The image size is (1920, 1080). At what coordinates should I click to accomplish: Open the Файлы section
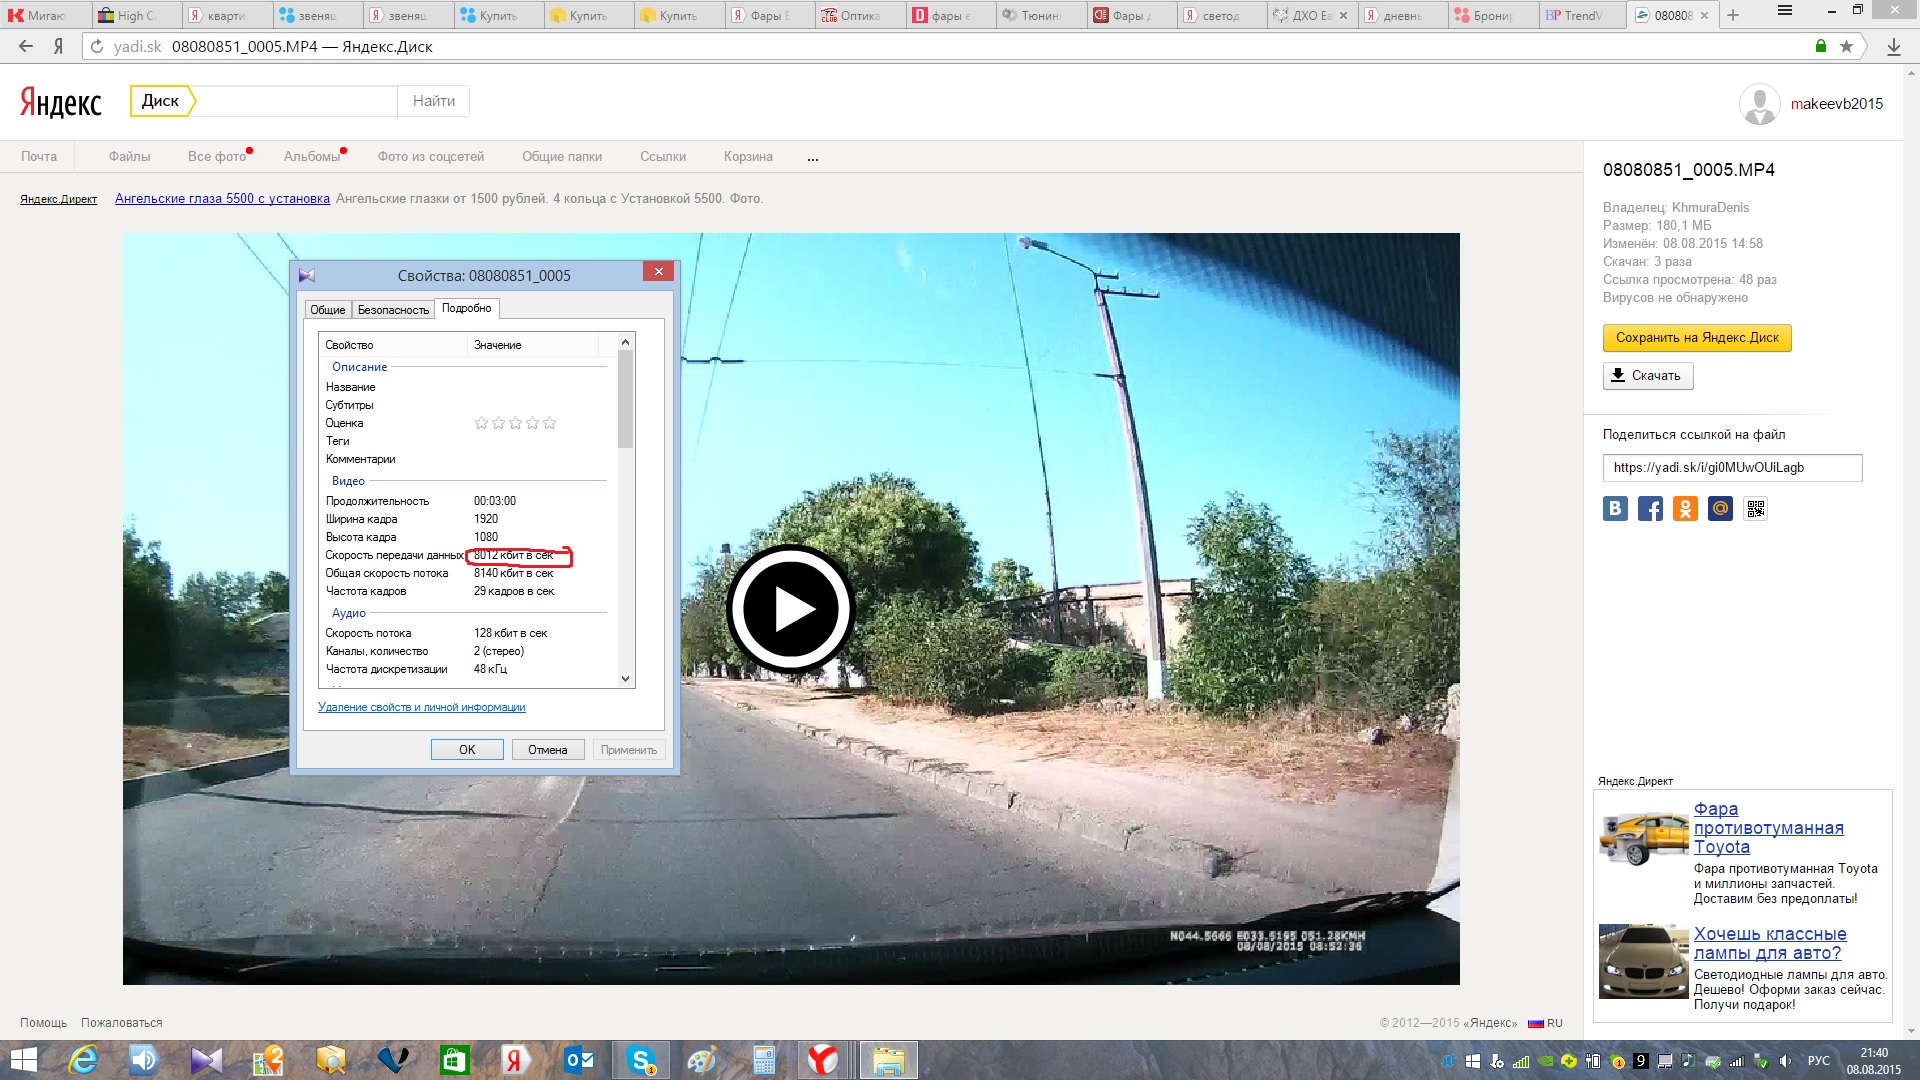pos(129,157)
